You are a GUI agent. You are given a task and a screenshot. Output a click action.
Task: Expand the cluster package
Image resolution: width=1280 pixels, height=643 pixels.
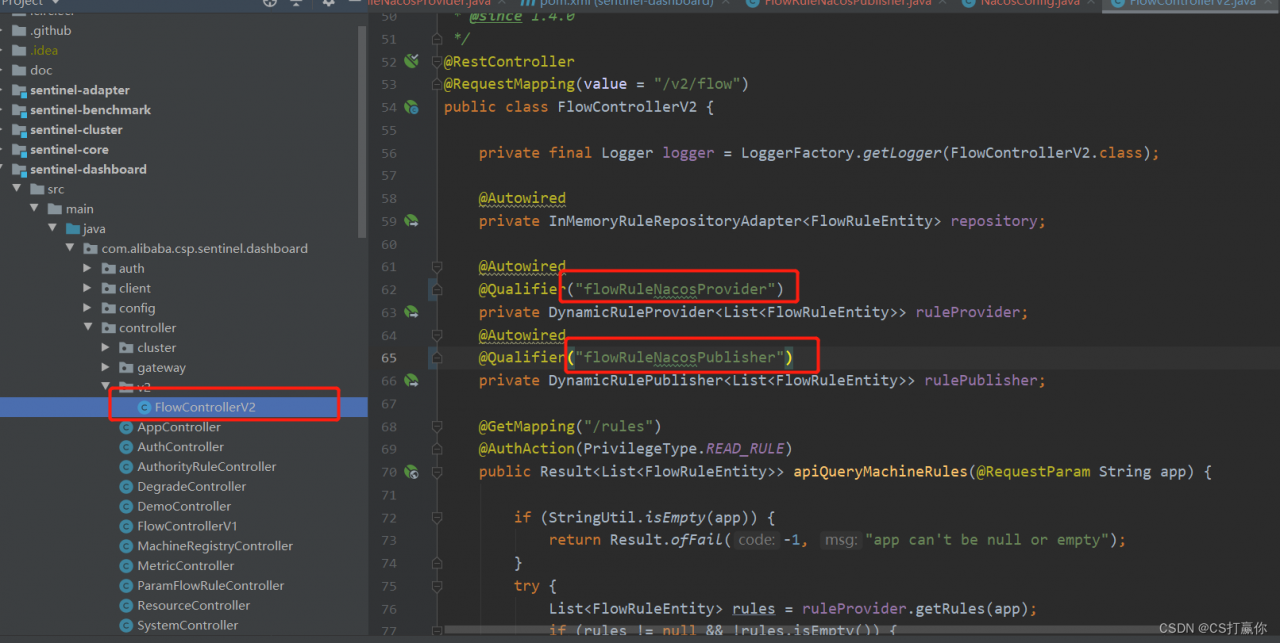pos(106,347)
